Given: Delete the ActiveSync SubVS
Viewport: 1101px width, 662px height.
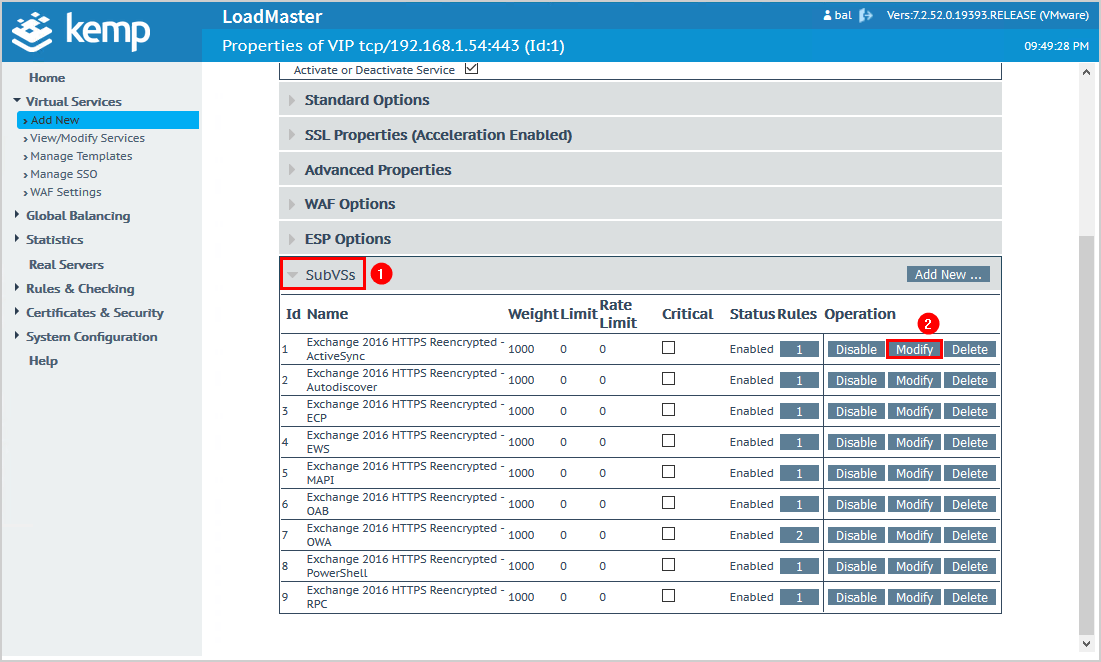Looking at the screenshot, I should (970, 349).
